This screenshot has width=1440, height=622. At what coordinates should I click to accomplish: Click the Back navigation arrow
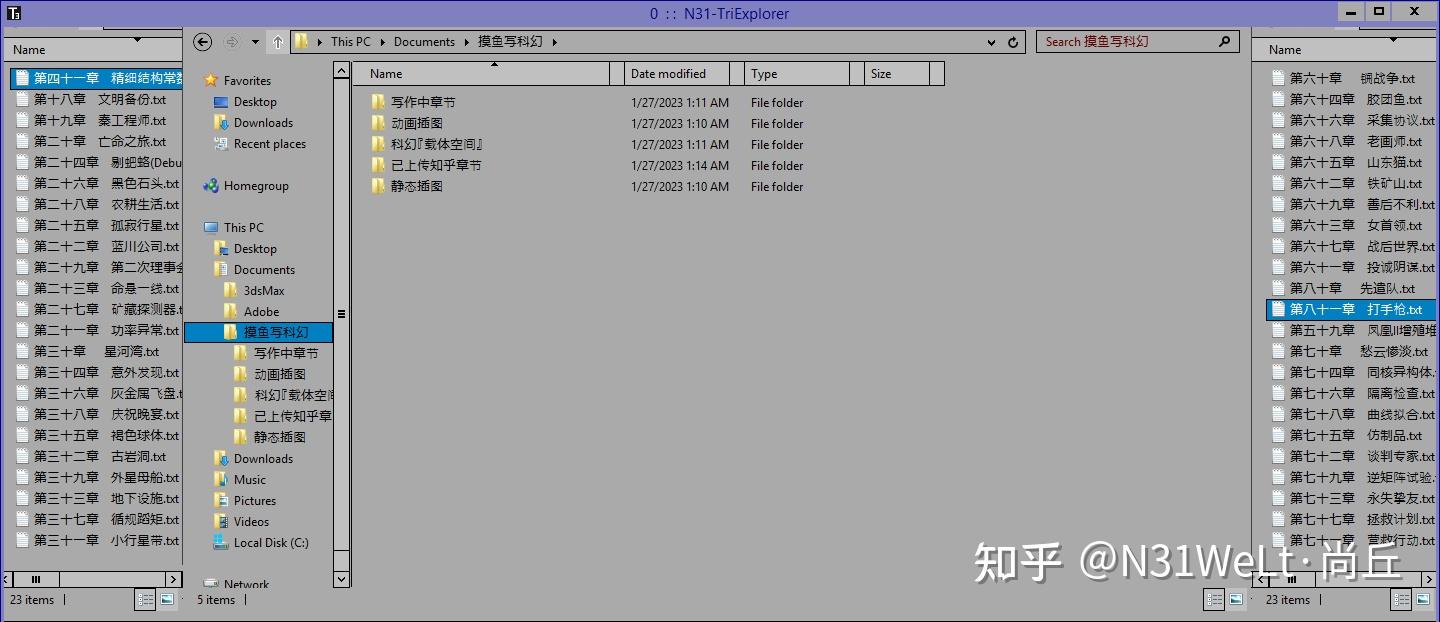click(x=201, y=41)
